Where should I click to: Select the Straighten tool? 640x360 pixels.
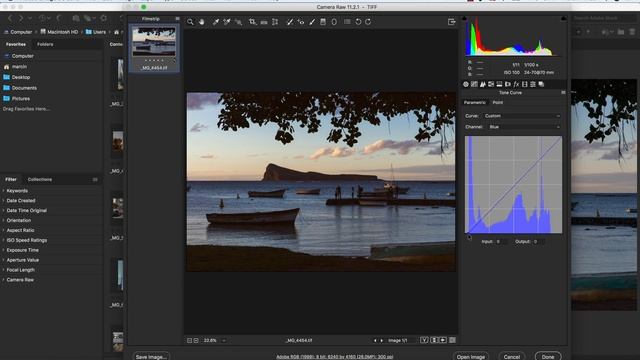click(x=264, y=22)
